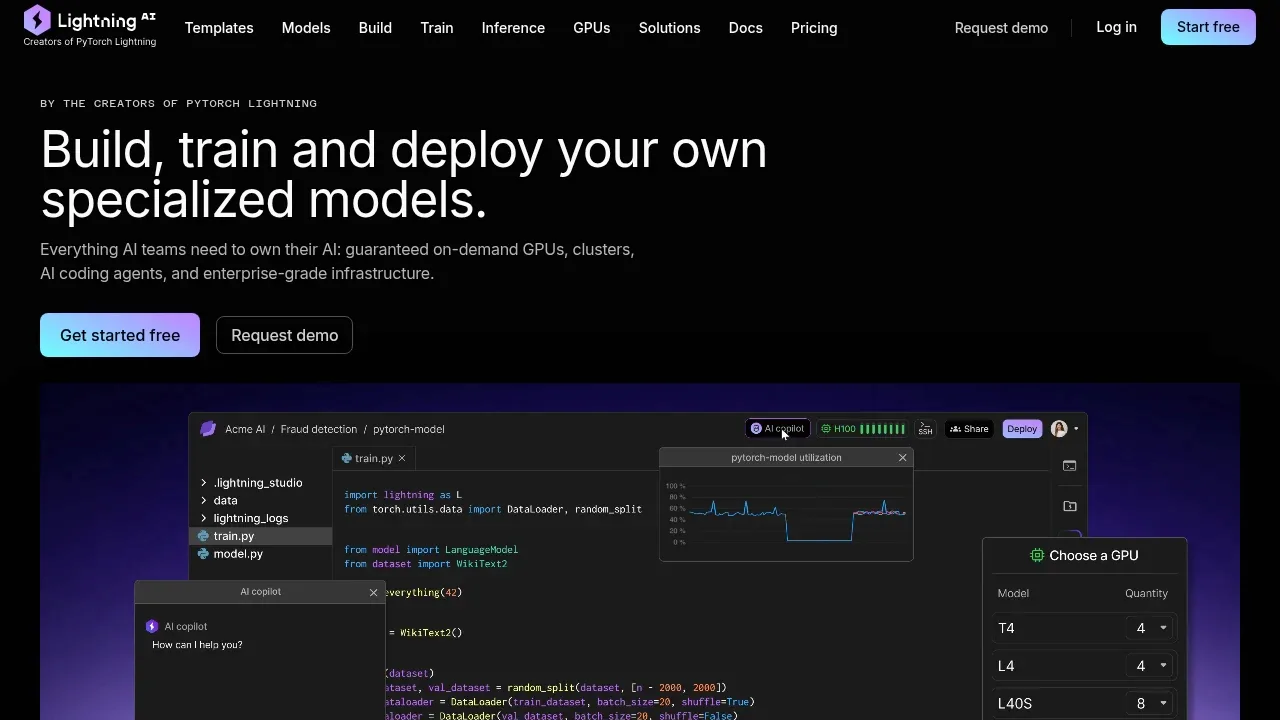Click Request demo in the header
The width and height of the screenshot is (1280, 720).
[1001, 28]
